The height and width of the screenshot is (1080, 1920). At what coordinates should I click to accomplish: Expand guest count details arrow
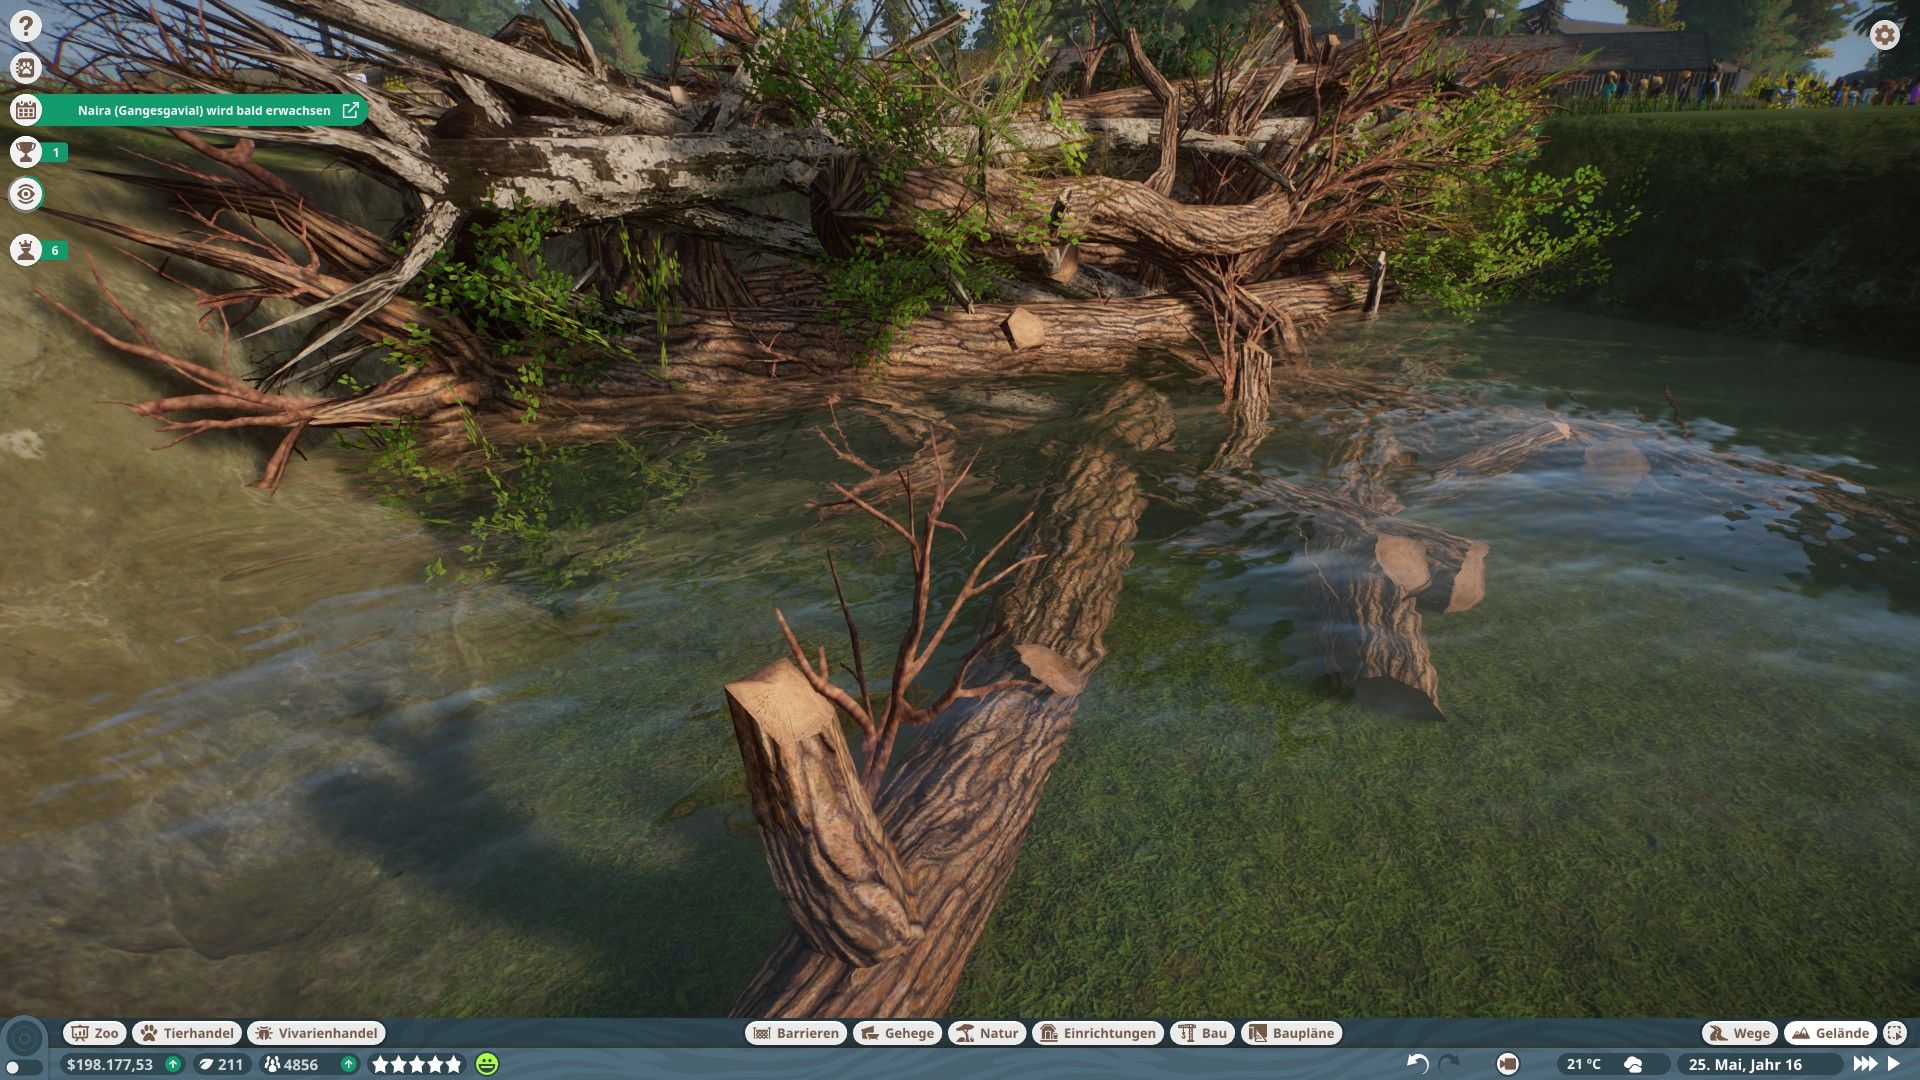click(x=348, y=1064)
